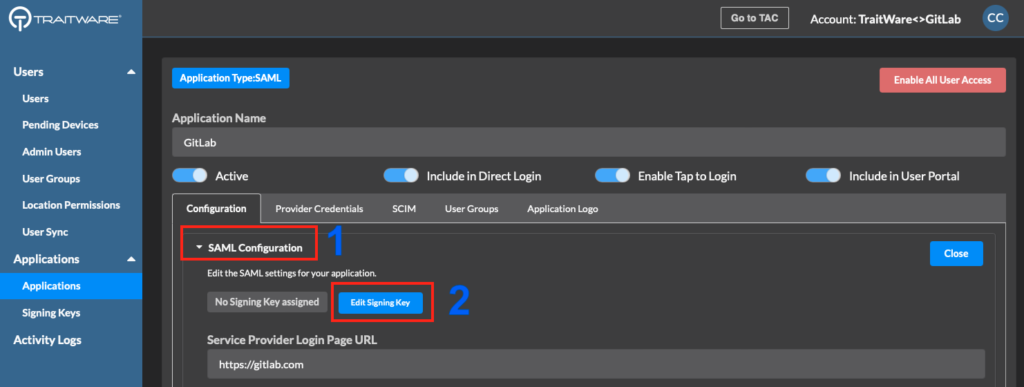
Task: Toggle Include in User Portal
Action: pyautogui.click(x=823, y=176)
